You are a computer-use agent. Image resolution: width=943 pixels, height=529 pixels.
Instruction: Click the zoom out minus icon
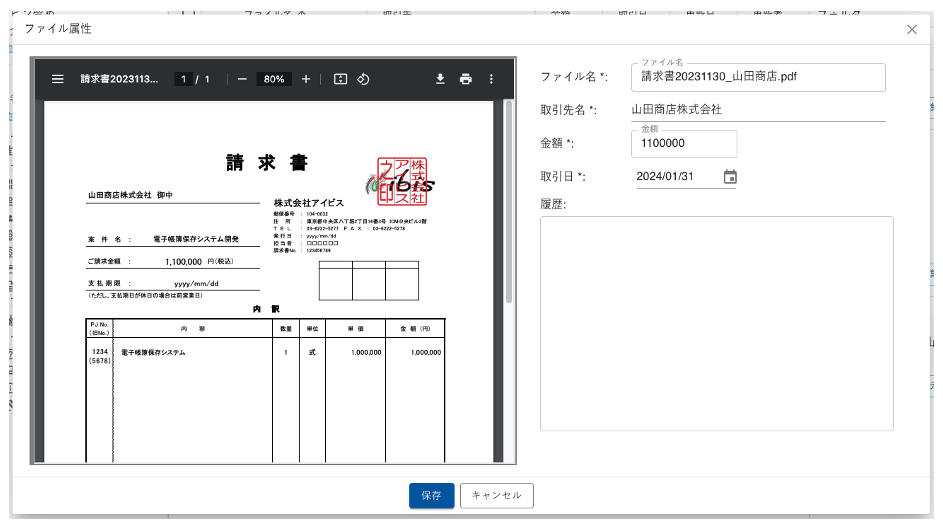pos(242,79)
